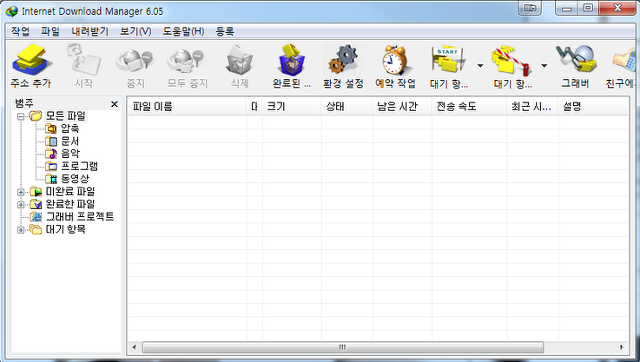
Task: Open the 도움말(H) menu
Action: pyautogui.click(x=183, y=31)
